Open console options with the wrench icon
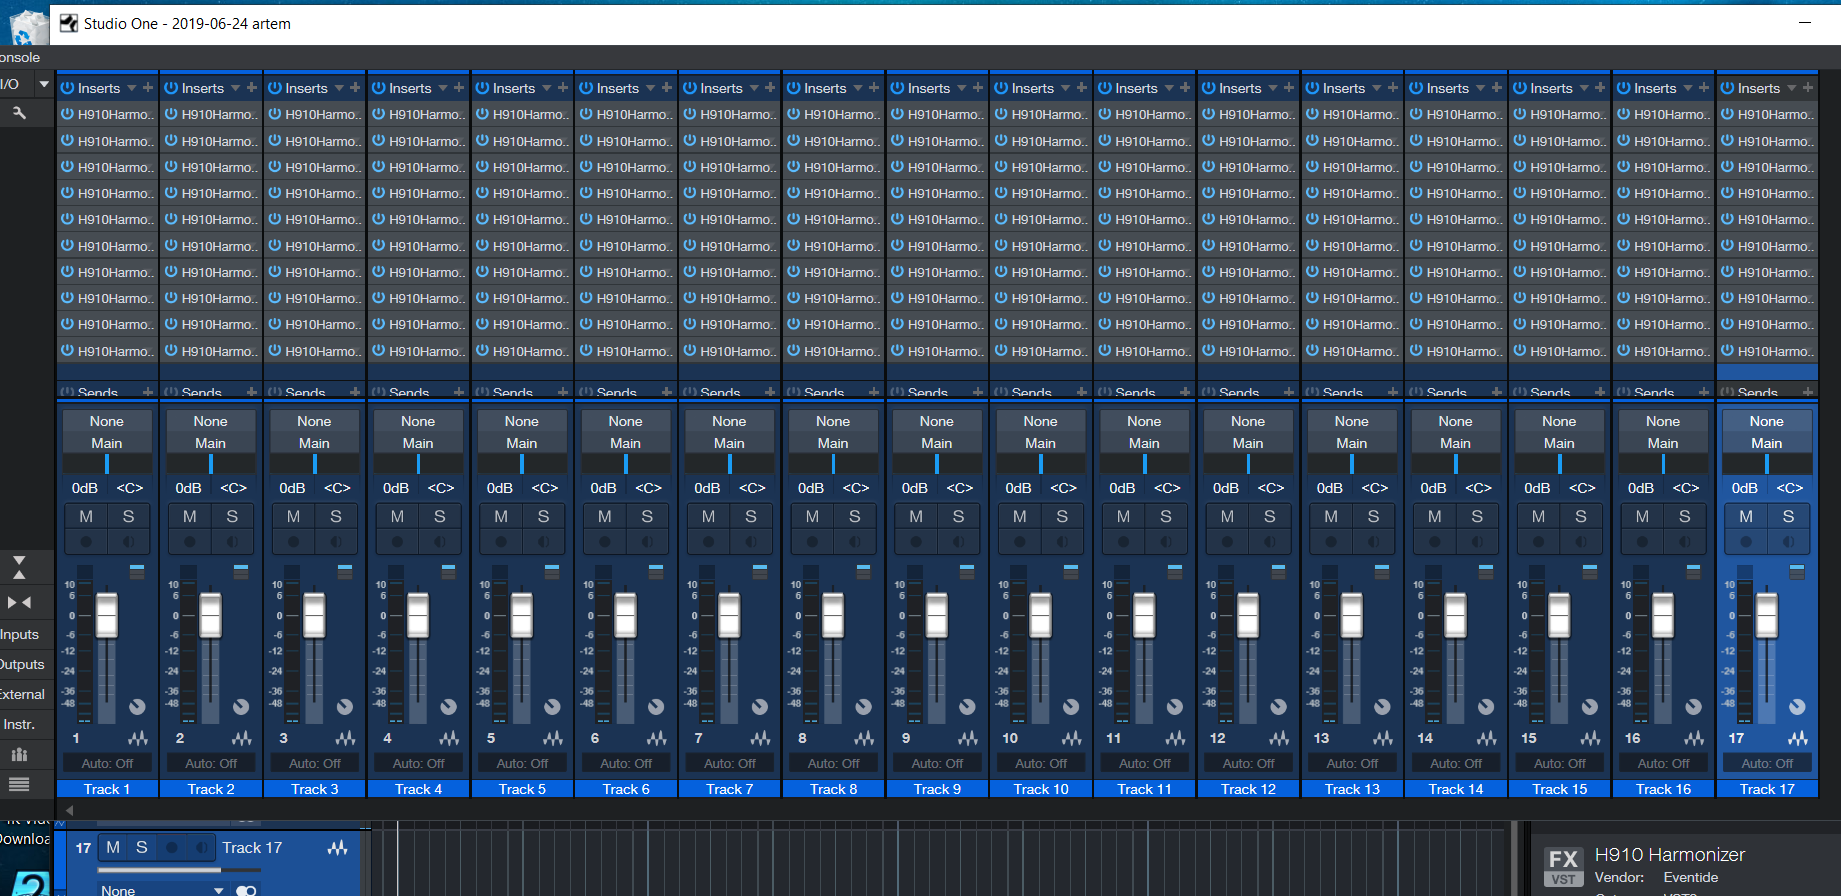1841x896 pixels. pyautogui.click(x=19, y=113)
